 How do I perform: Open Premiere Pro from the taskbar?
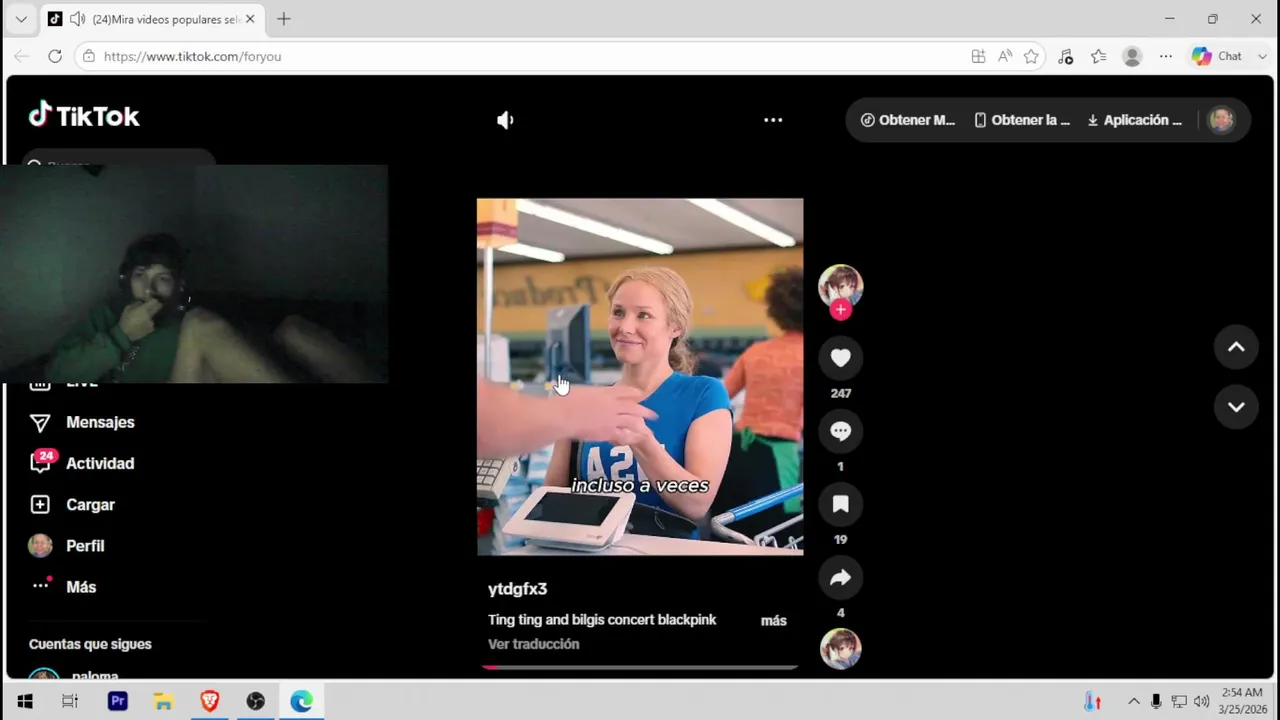117,702
